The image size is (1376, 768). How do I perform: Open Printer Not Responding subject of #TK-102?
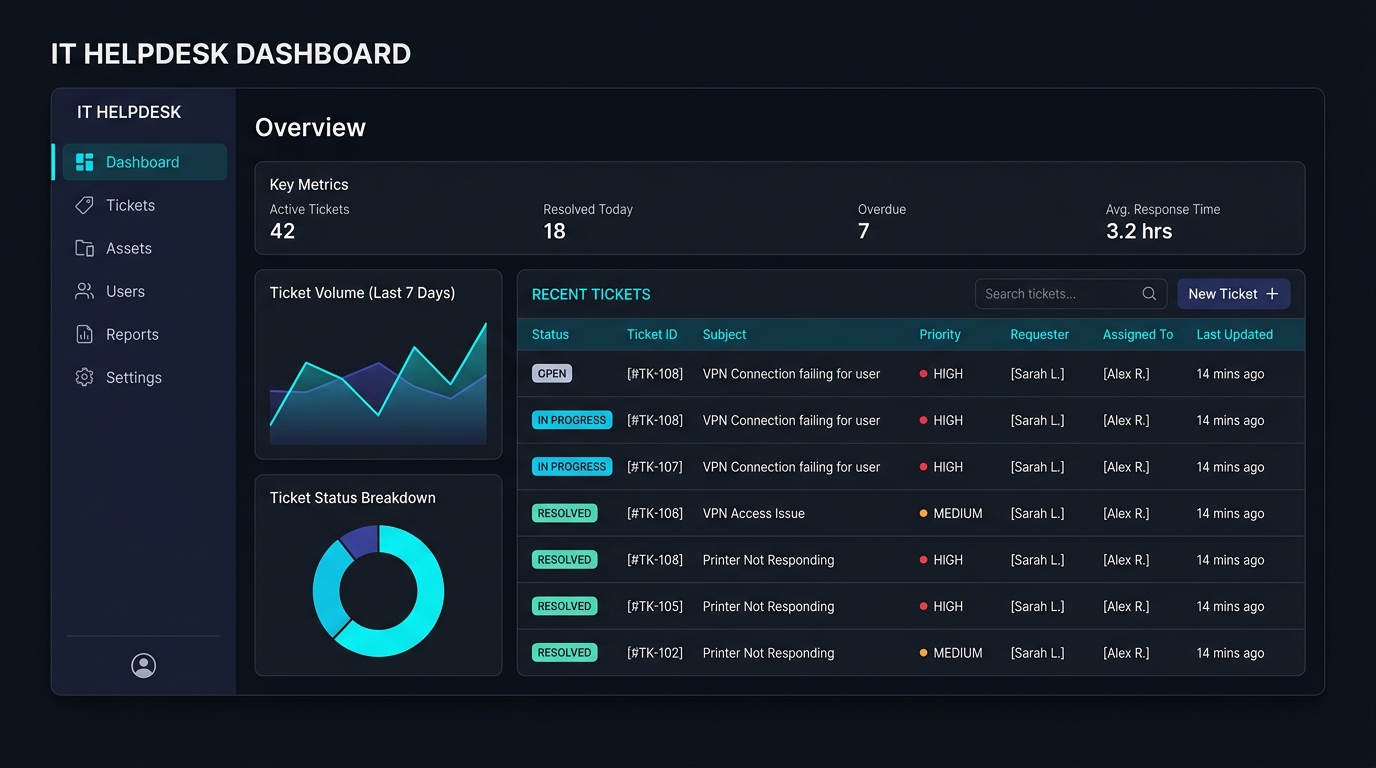[768, 653]
